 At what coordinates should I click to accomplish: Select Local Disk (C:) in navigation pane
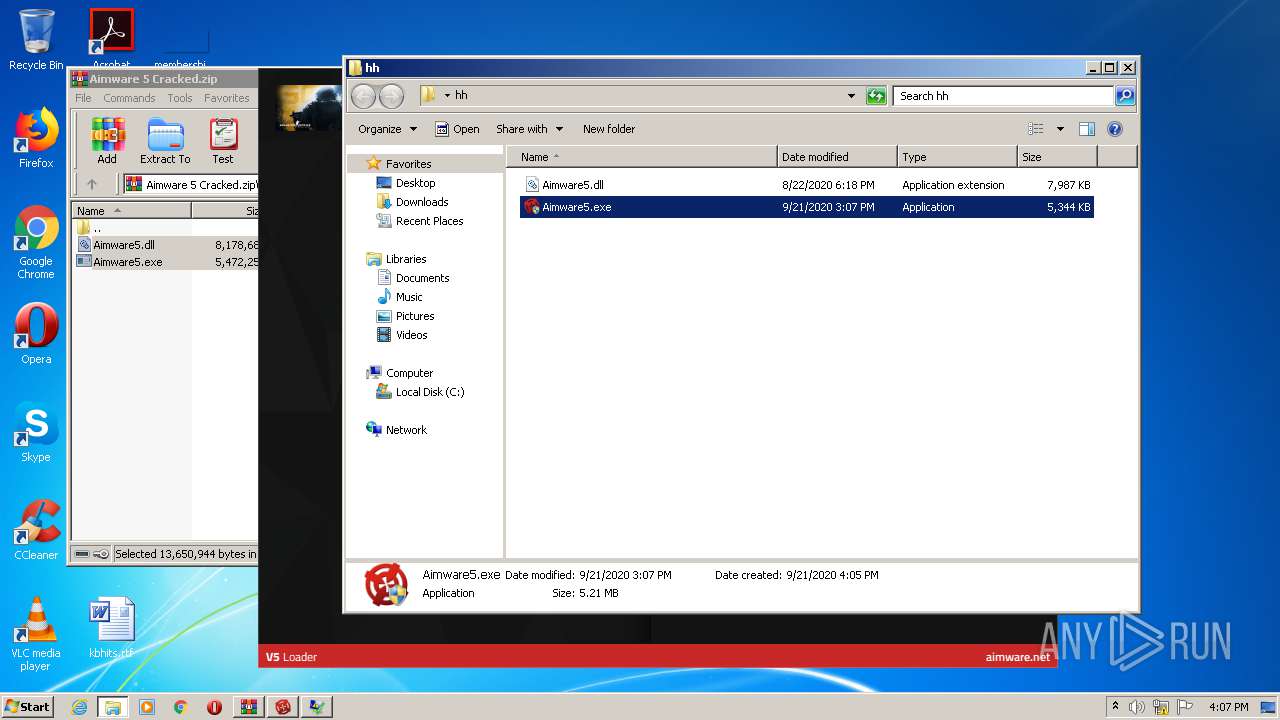click(430, 392)
